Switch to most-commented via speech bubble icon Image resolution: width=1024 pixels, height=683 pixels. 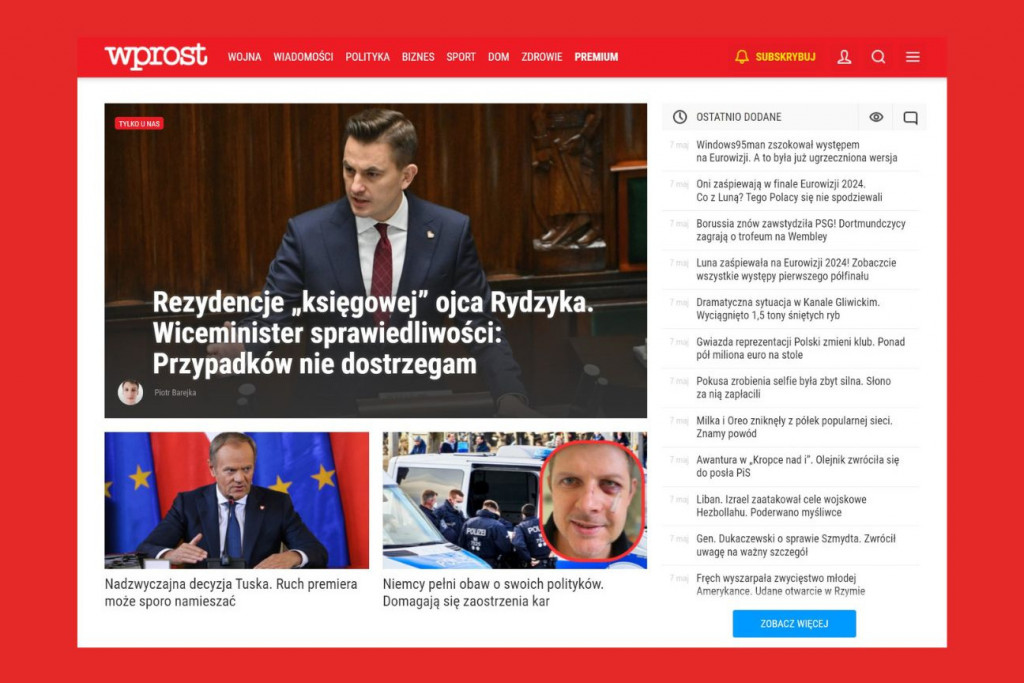coord(910,118)
